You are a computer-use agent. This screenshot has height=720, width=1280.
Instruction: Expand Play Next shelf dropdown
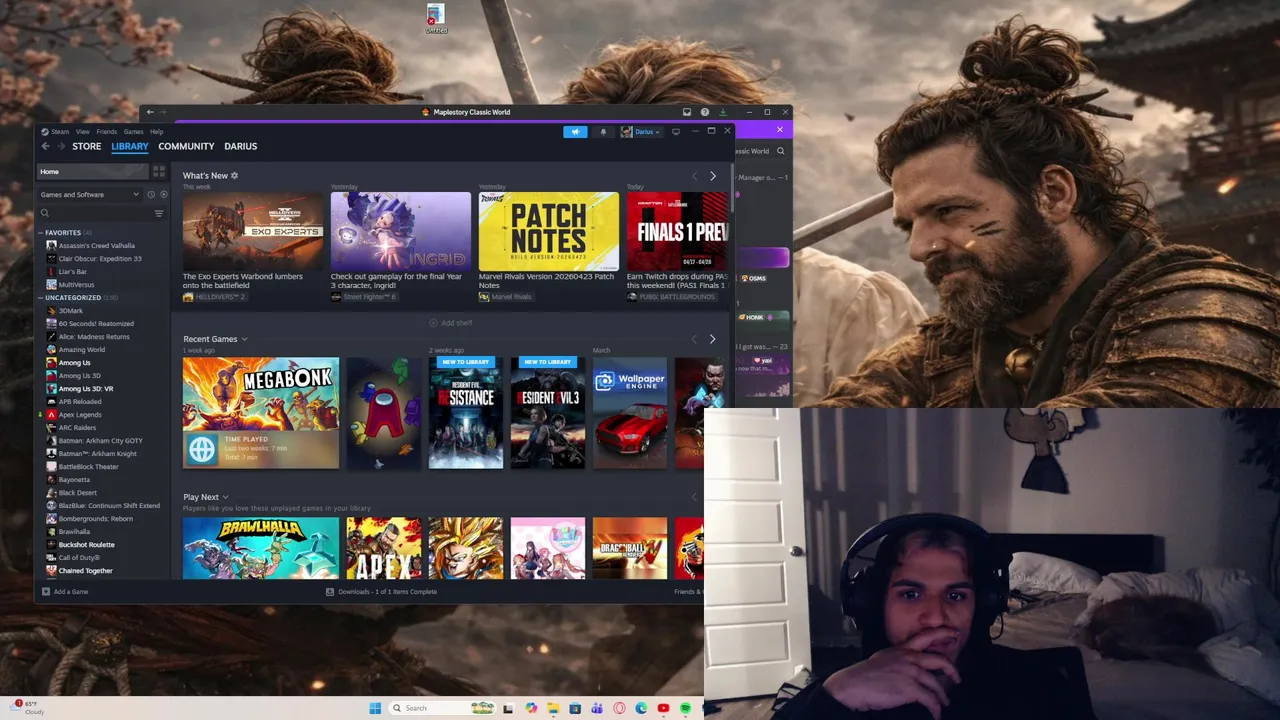point(226,497)
